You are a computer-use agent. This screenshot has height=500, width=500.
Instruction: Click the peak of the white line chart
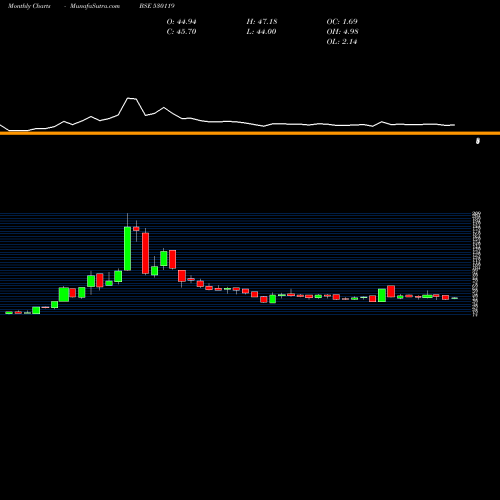pyautogui.click(x=128, y=98)
